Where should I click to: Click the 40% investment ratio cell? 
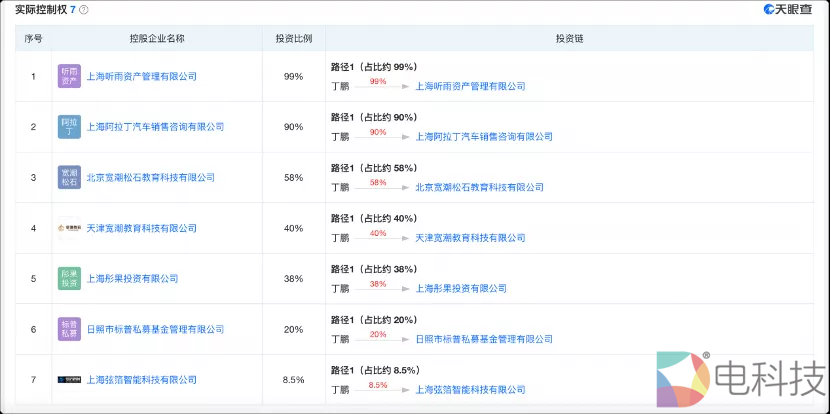point(294,228)
